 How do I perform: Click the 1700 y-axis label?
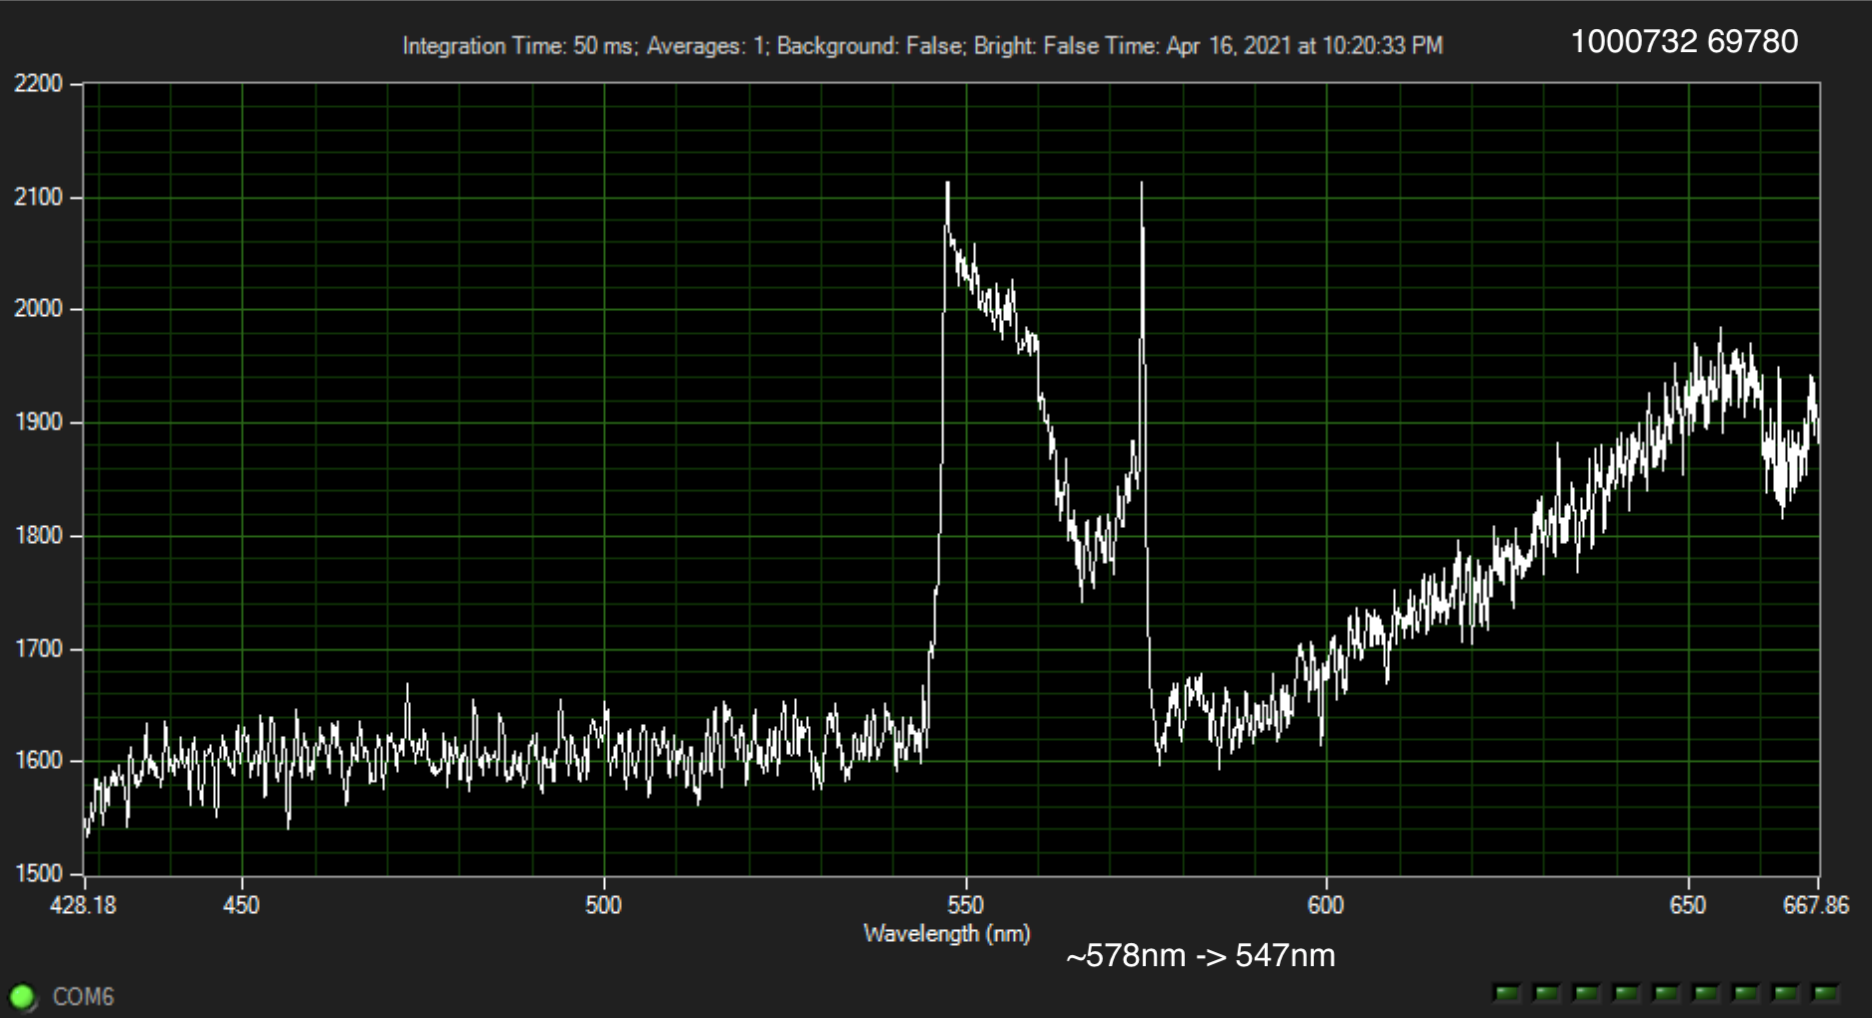click(38, 648)
